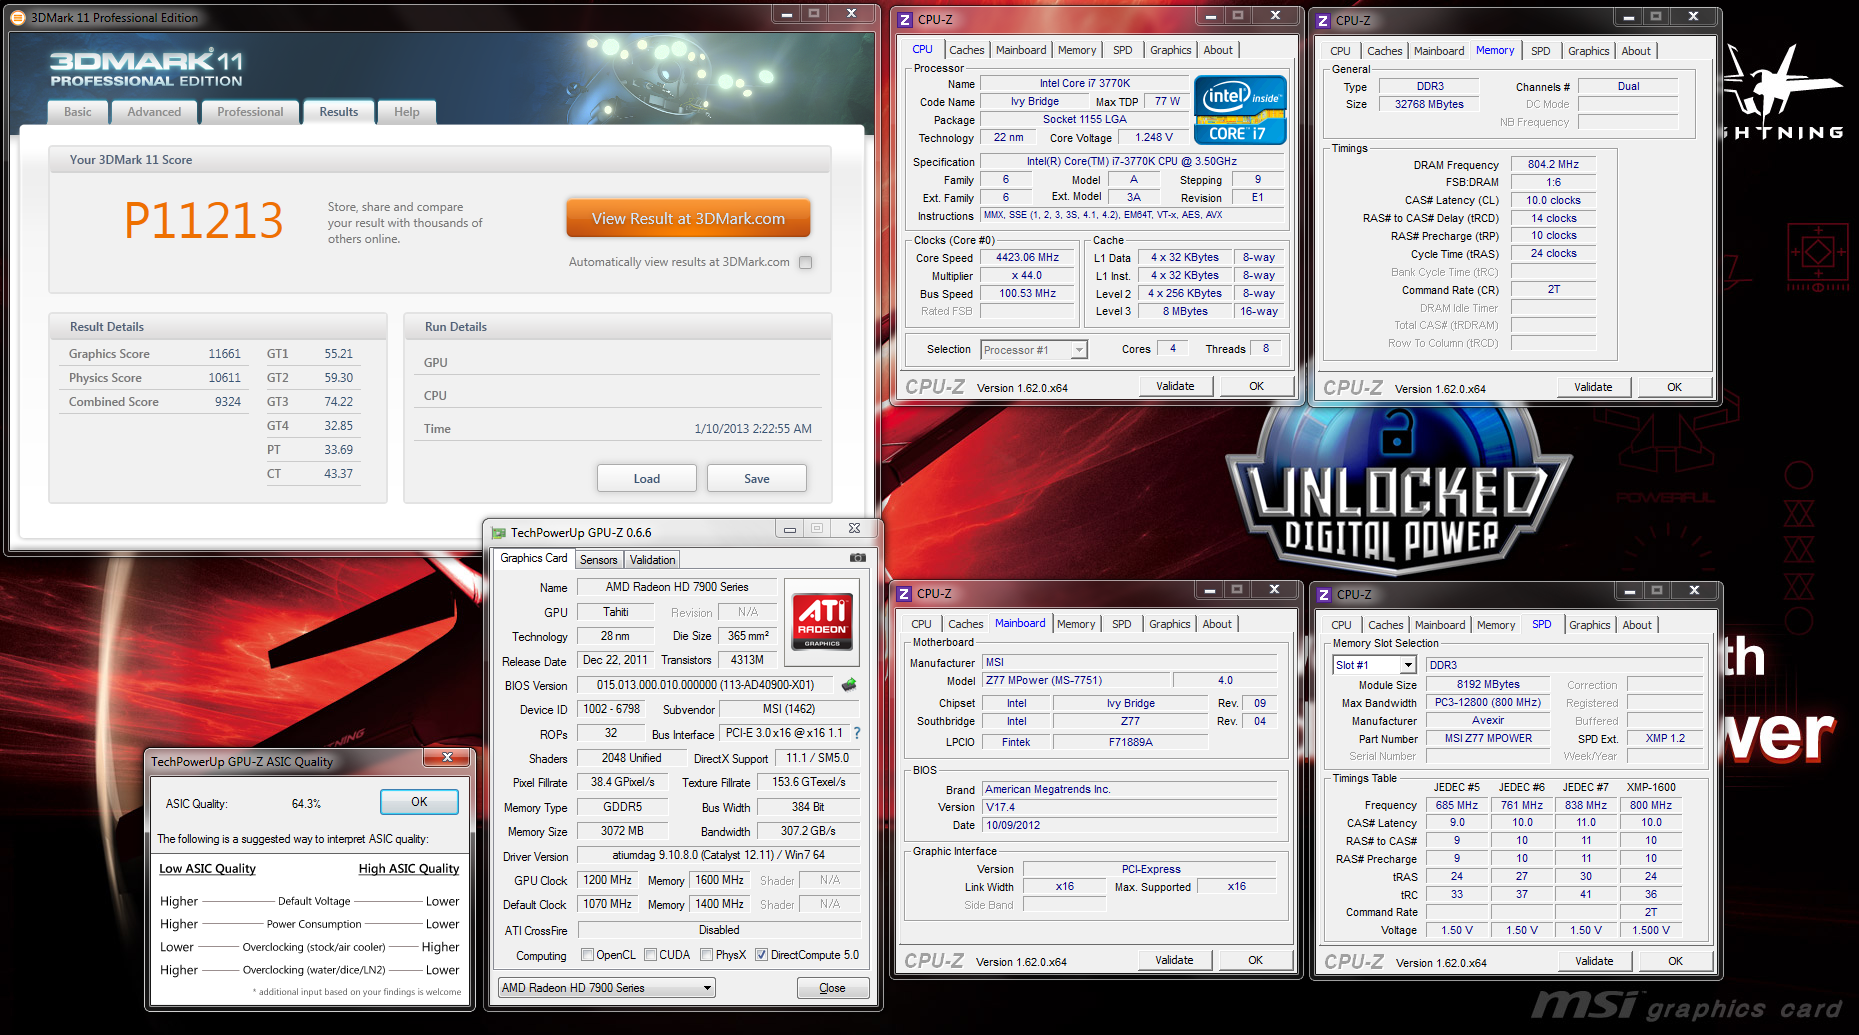The image size is (1859, 1035).
Task: Click the Module Size value 8192 MBytes
Action: click(1488, 684)
